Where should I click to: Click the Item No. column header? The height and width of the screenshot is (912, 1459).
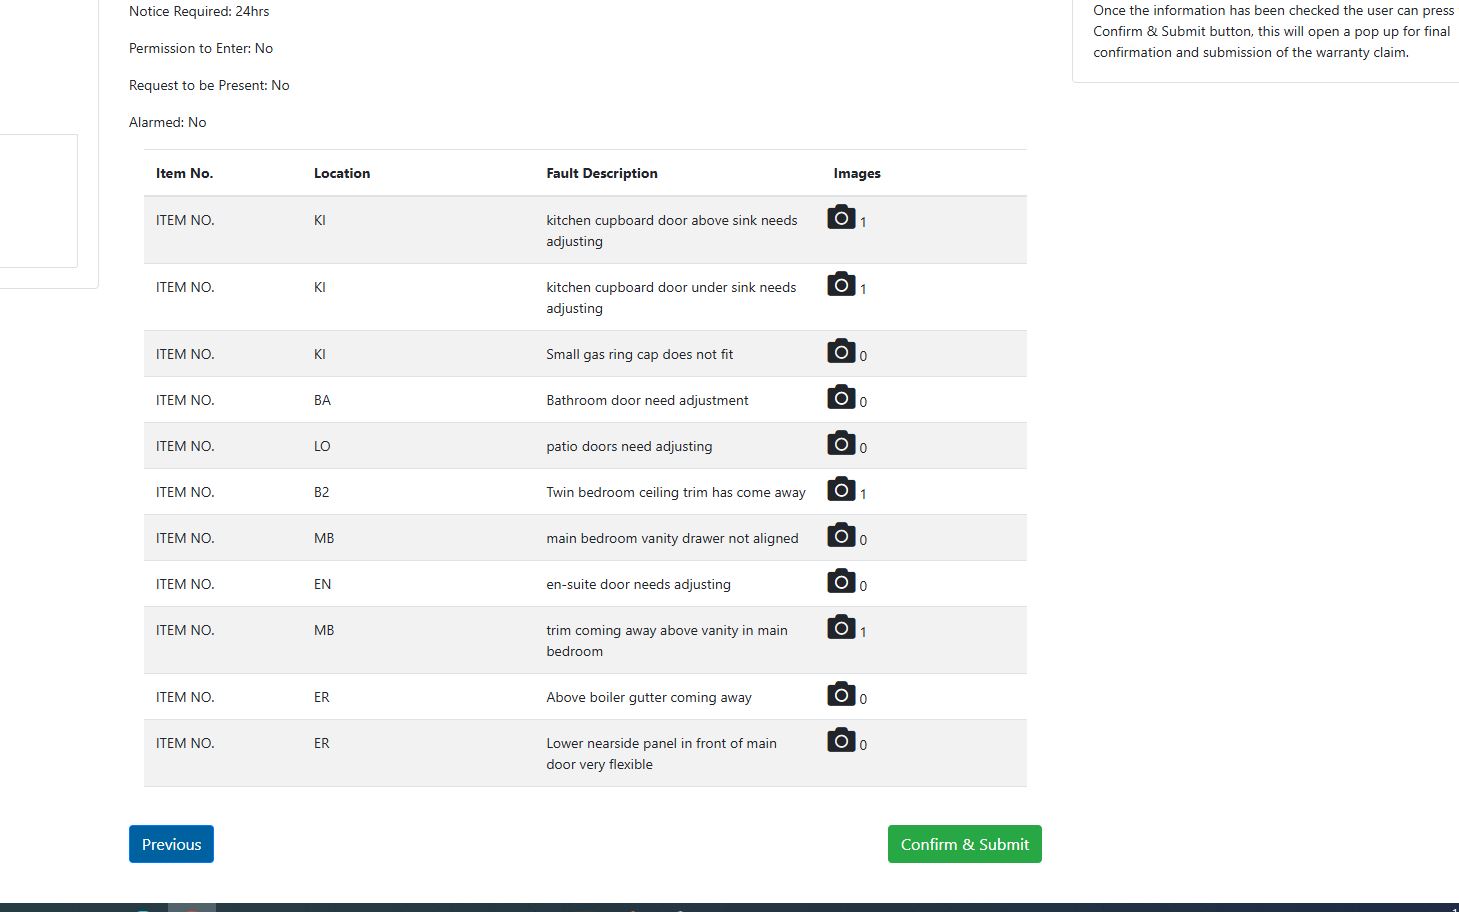click(x=184, y=173)
